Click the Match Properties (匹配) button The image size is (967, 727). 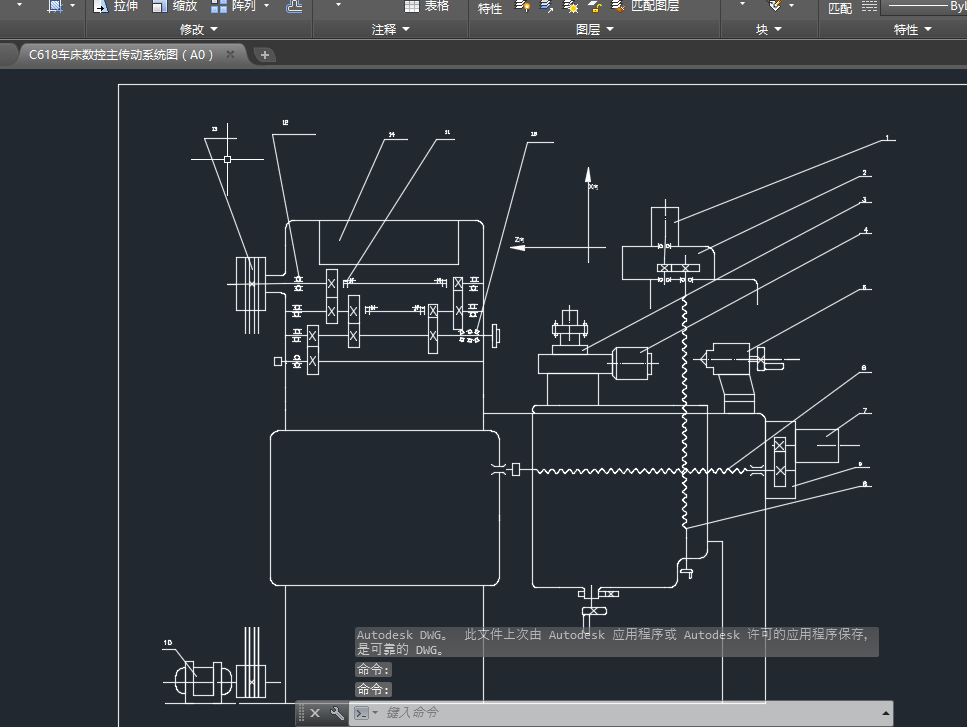click(x=840, y=7)
